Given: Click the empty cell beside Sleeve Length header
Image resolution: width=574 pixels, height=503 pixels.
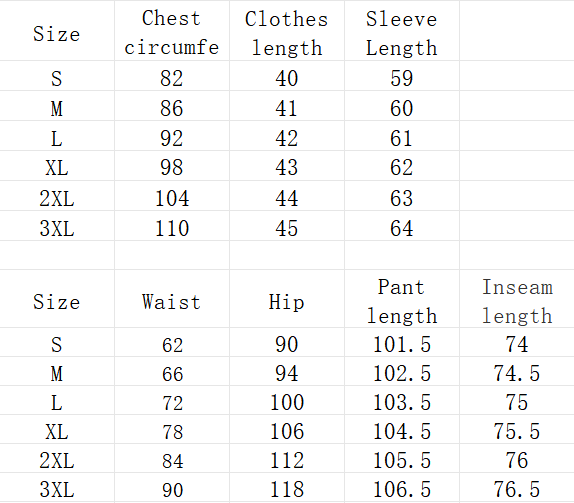Looking at the screenshot, I should coord(517,31).
